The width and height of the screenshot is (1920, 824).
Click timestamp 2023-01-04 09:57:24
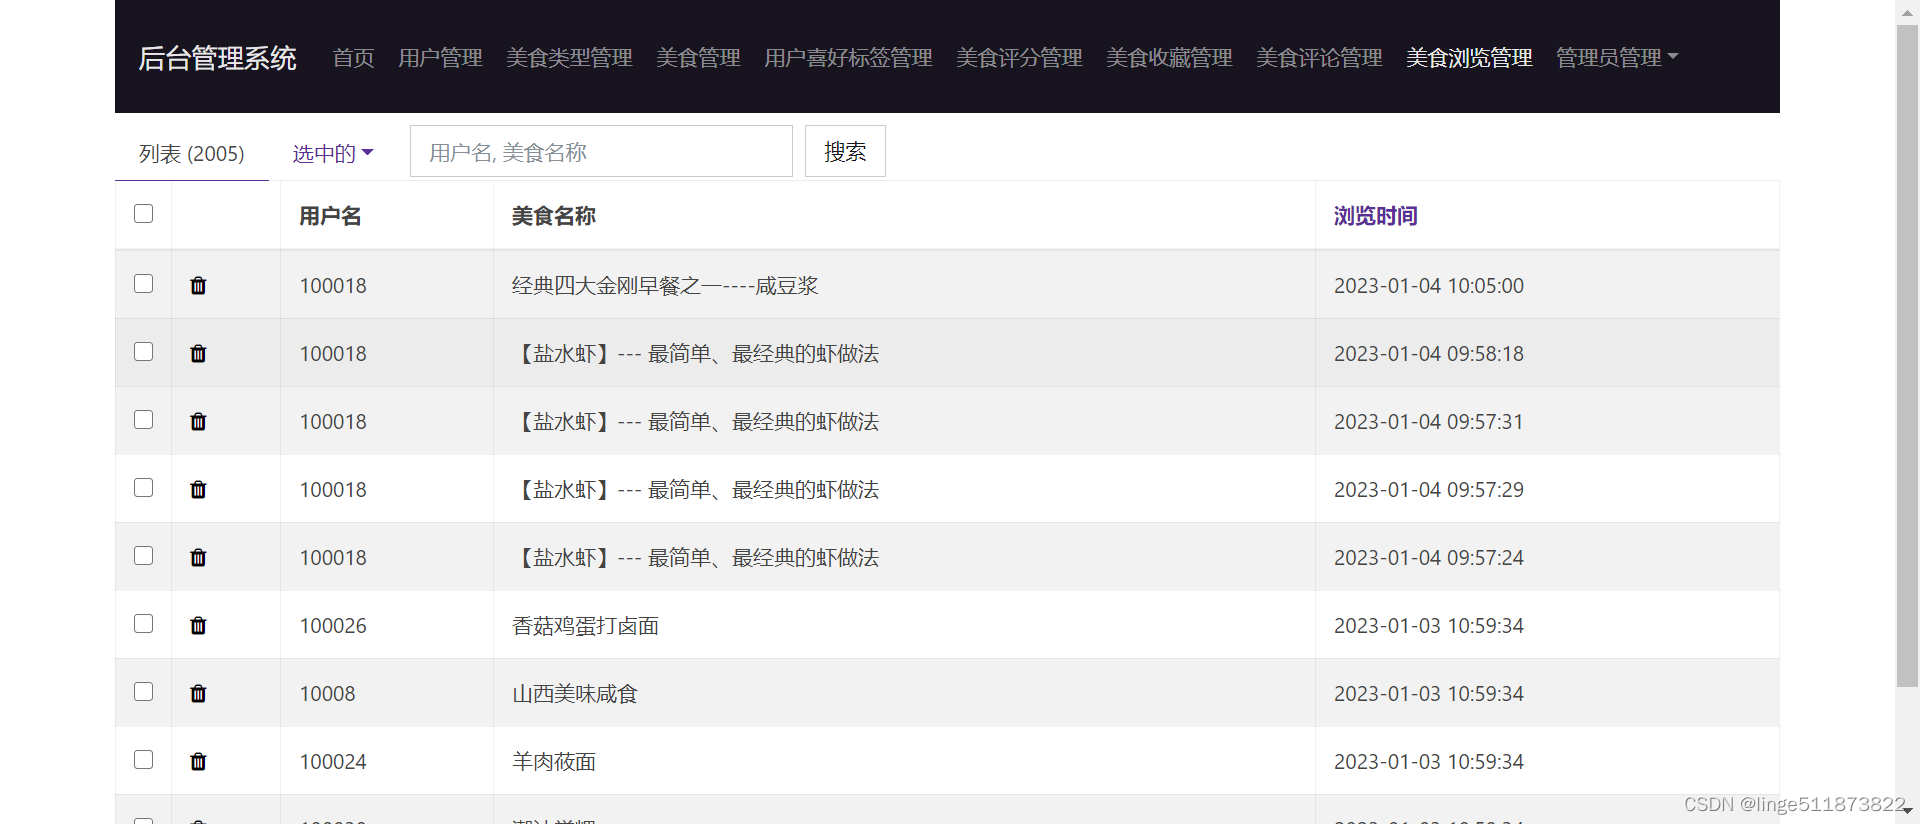[1429, 558]
